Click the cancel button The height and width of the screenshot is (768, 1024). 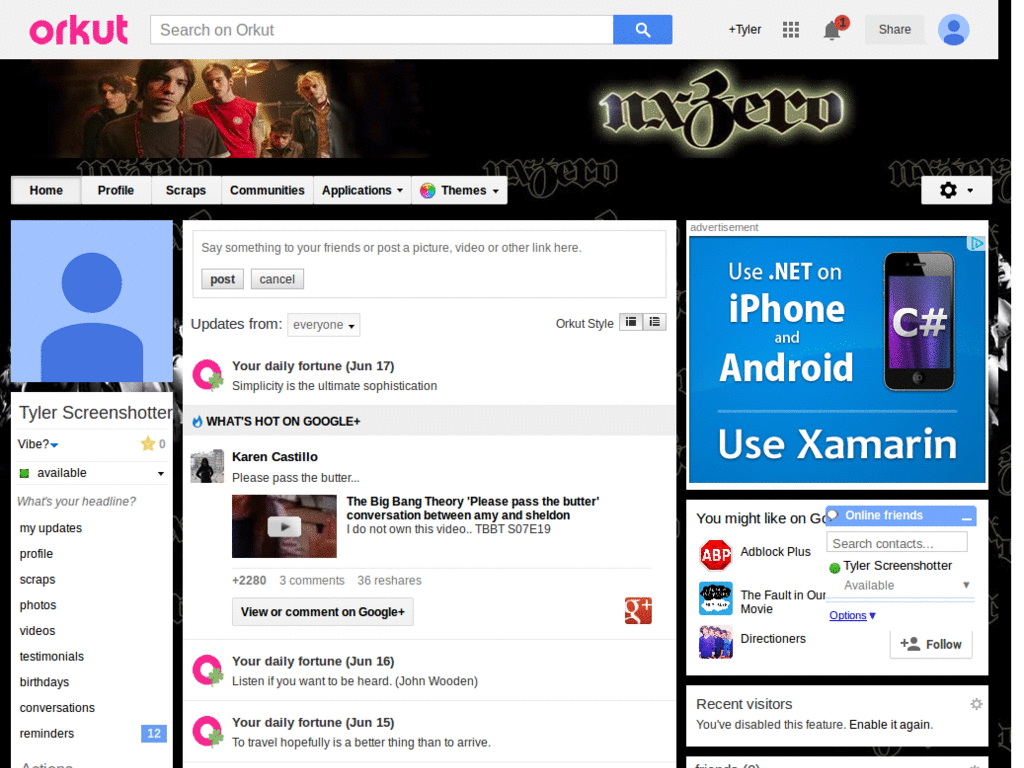pyautogui.click(x=277, y=279)
